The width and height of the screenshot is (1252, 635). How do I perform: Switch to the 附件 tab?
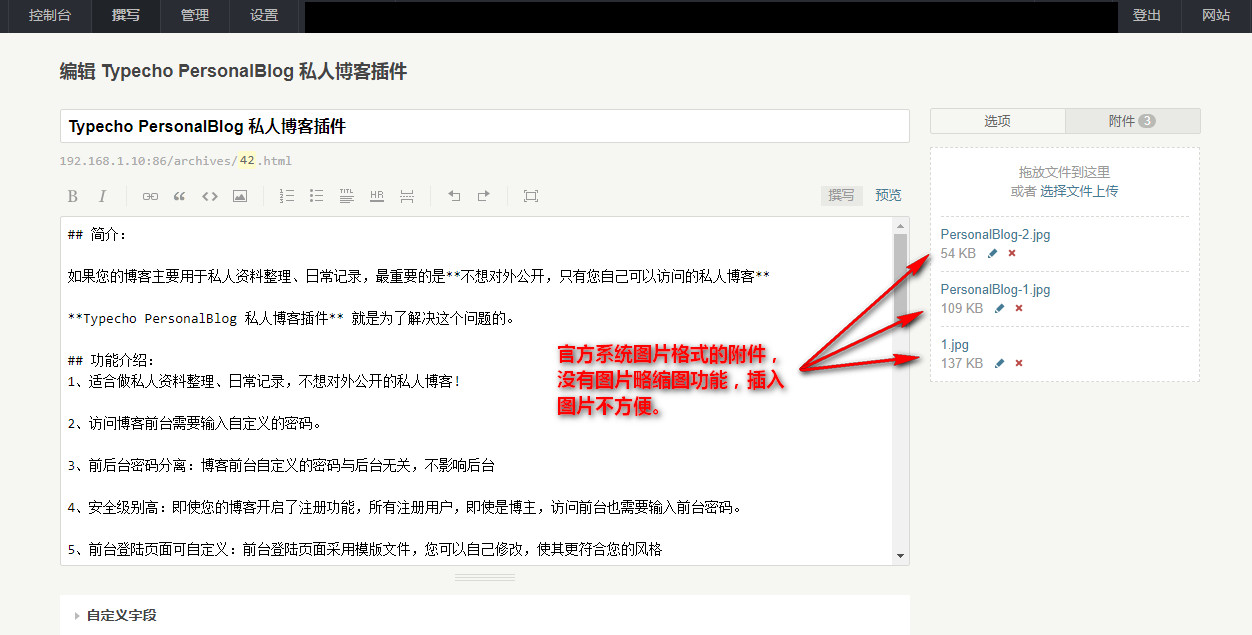(1132, 121)
